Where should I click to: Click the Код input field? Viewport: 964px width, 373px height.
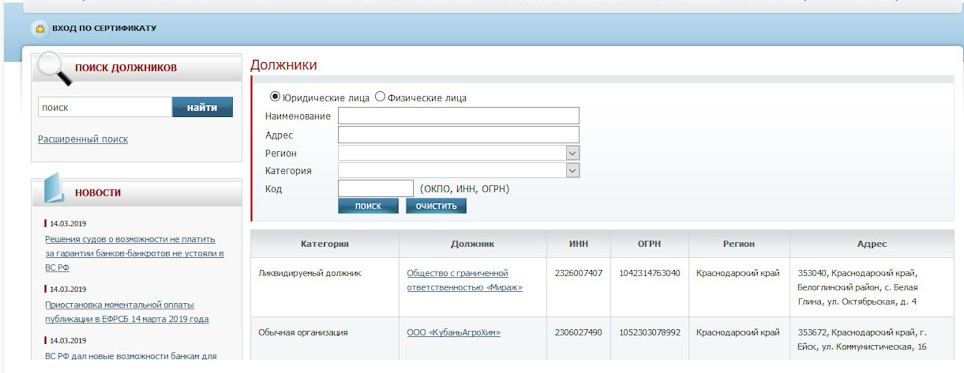(376, 189)
